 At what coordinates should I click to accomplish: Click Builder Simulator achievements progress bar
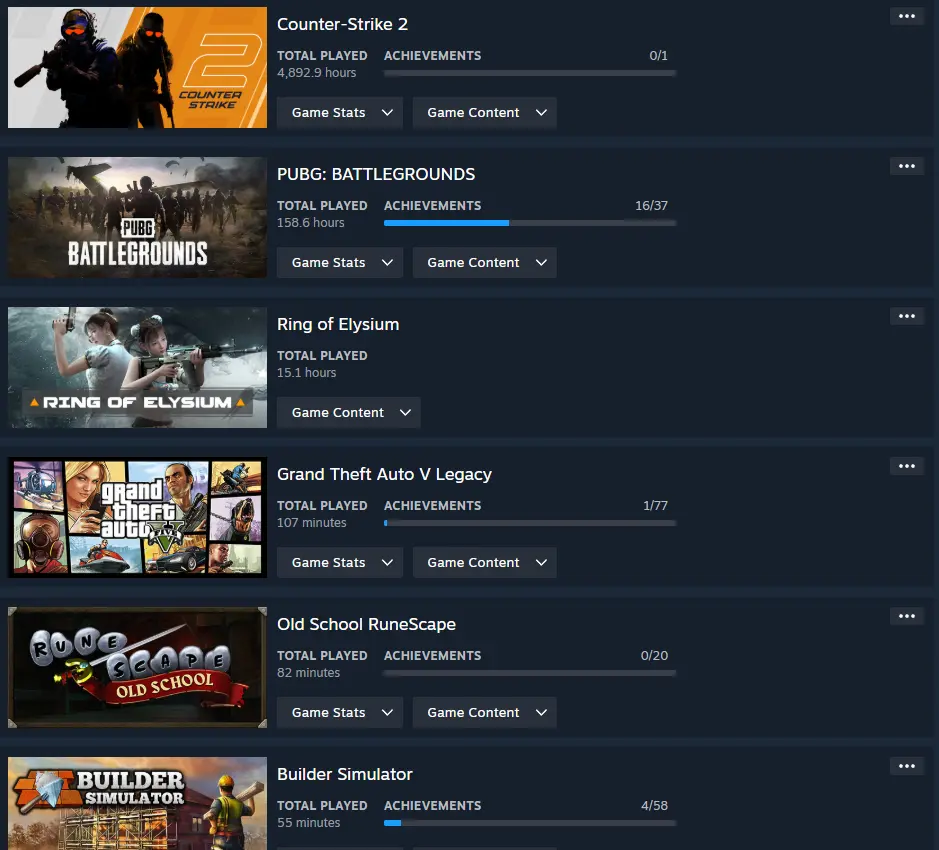(530, 823)
